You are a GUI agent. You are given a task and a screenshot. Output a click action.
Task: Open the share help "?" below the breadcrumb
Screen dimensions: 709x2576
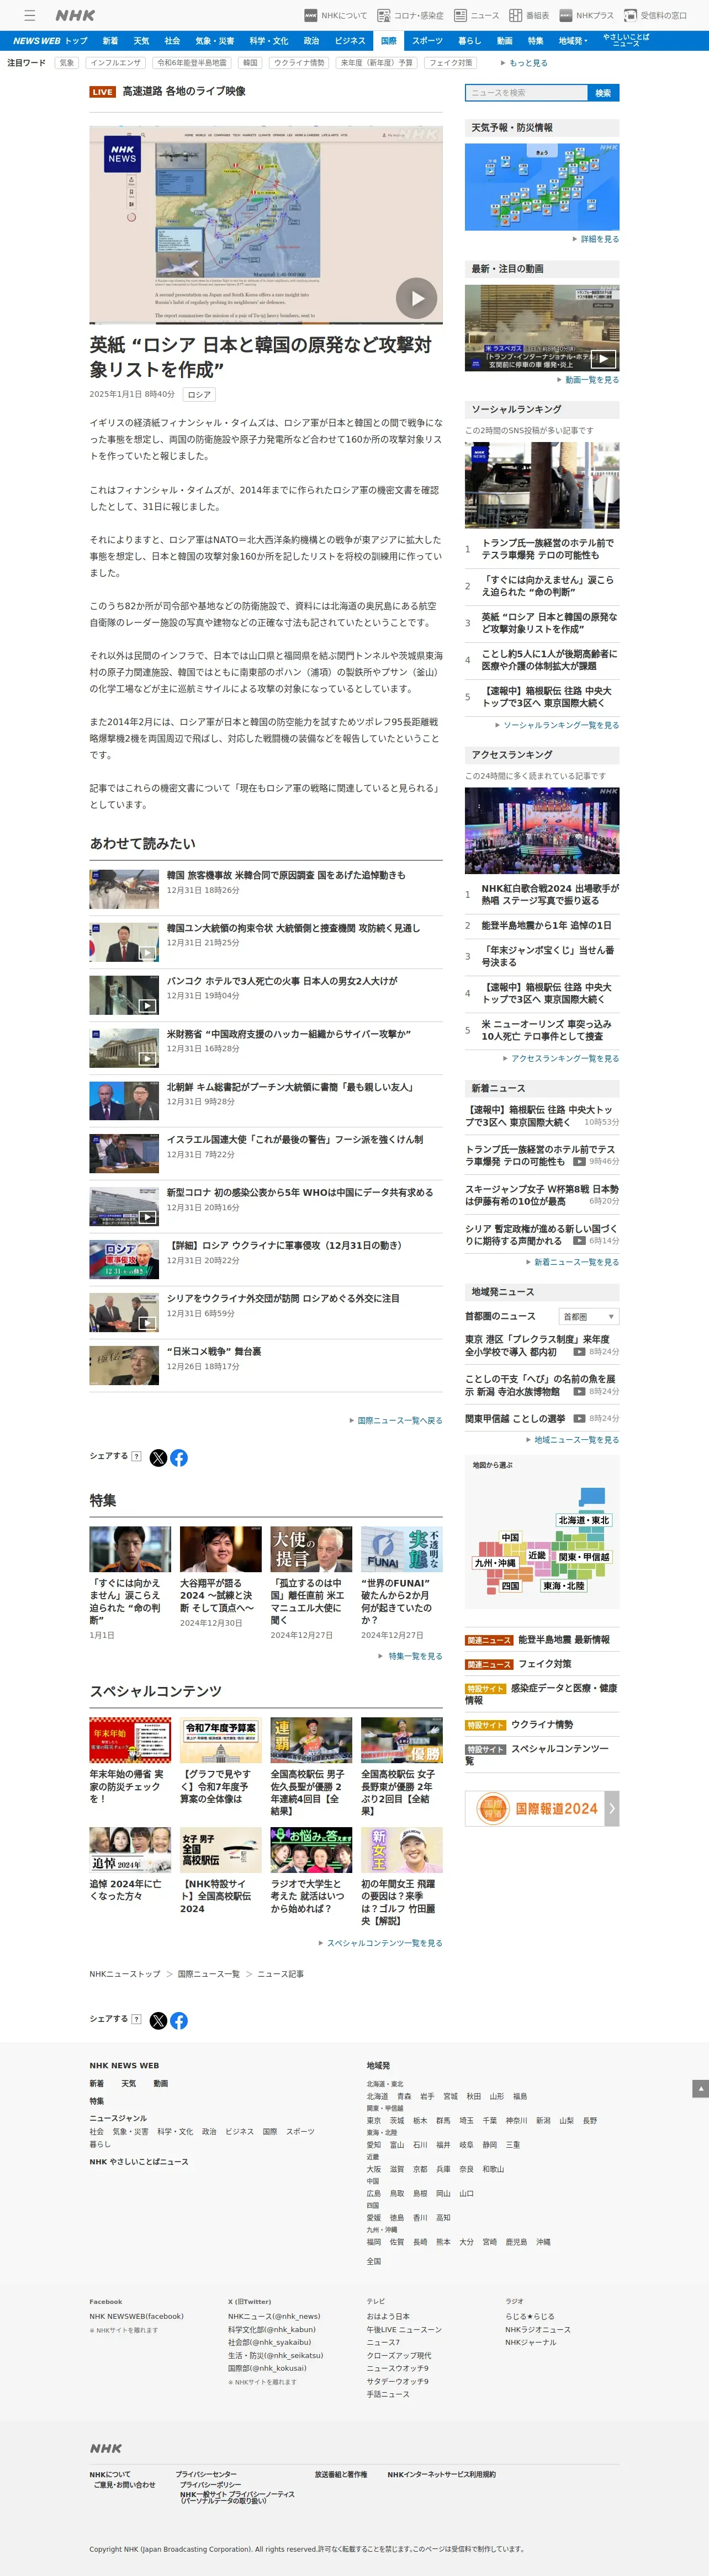[x=136, y=2019]
